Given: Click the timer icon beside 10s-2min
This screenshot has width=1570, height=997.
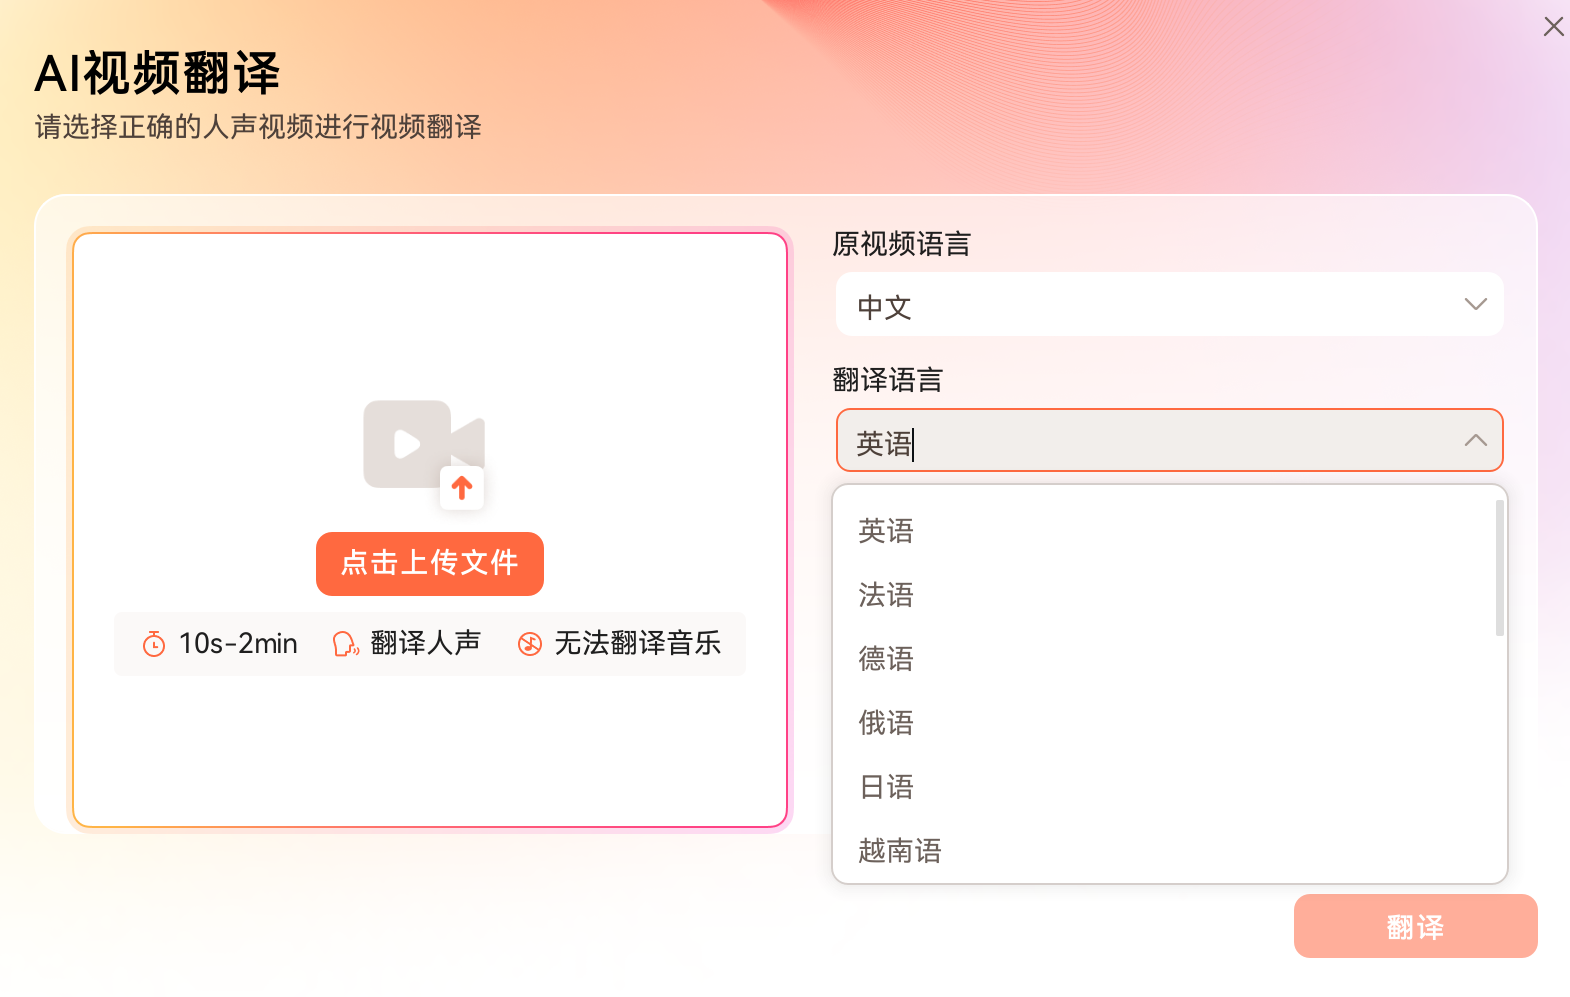Looking at the screenshot, I should point(153,644).
